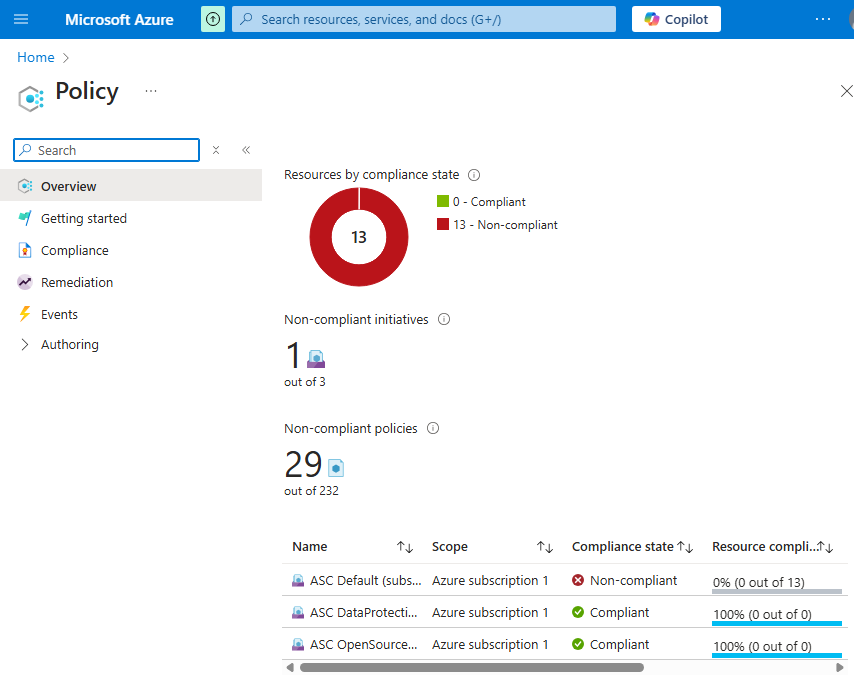Click ASC DataProtection 100% compliance bar
854x675 pixels.
tap(777, 623)
